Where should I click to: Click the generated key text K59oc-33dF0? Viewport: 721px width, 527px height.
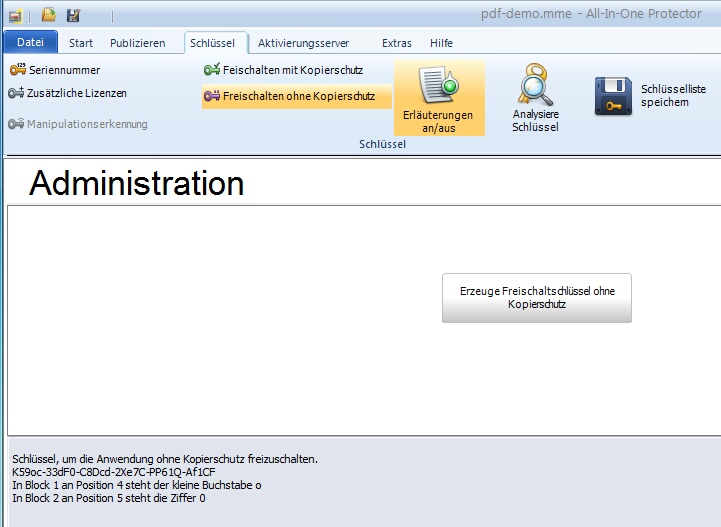point(114,472)
